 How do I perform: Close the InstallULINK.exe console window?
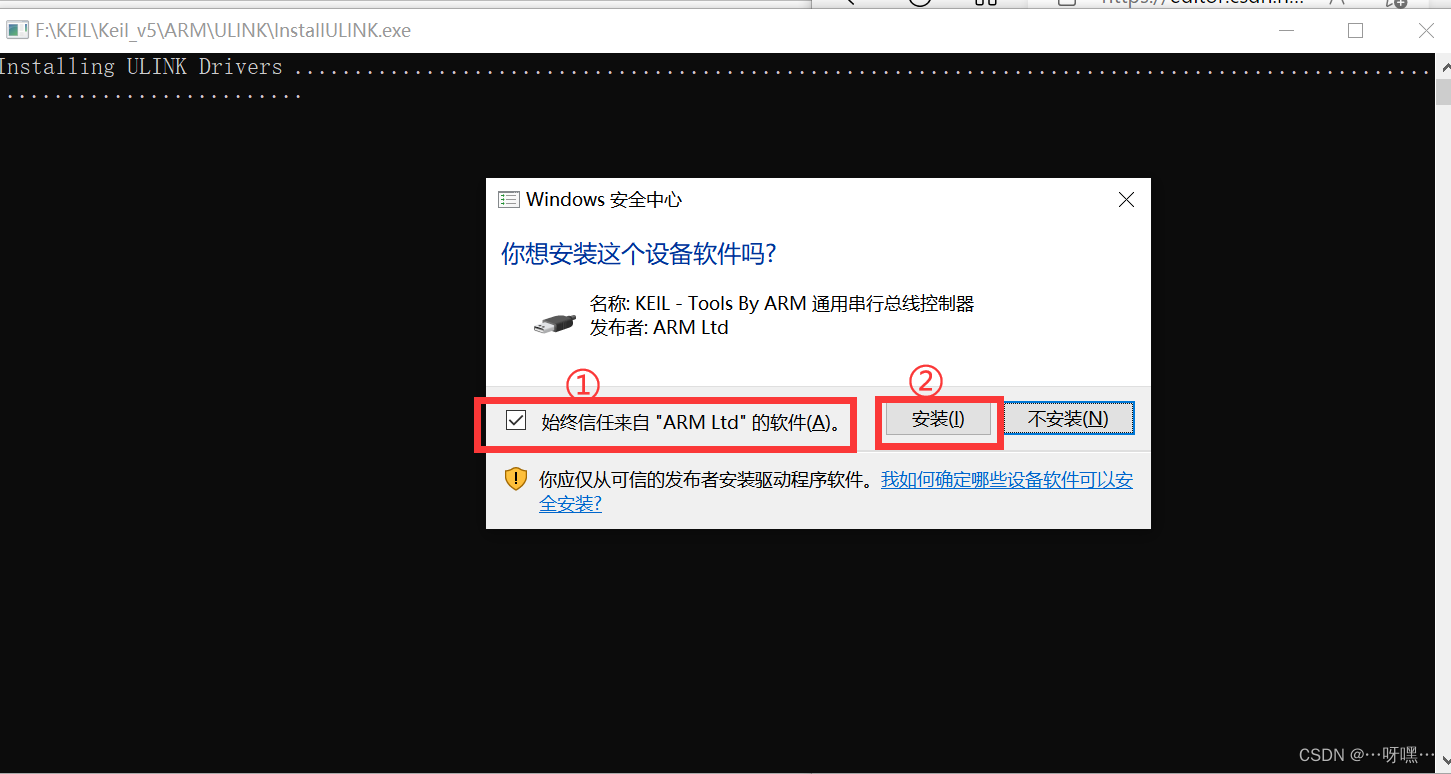1426,31
